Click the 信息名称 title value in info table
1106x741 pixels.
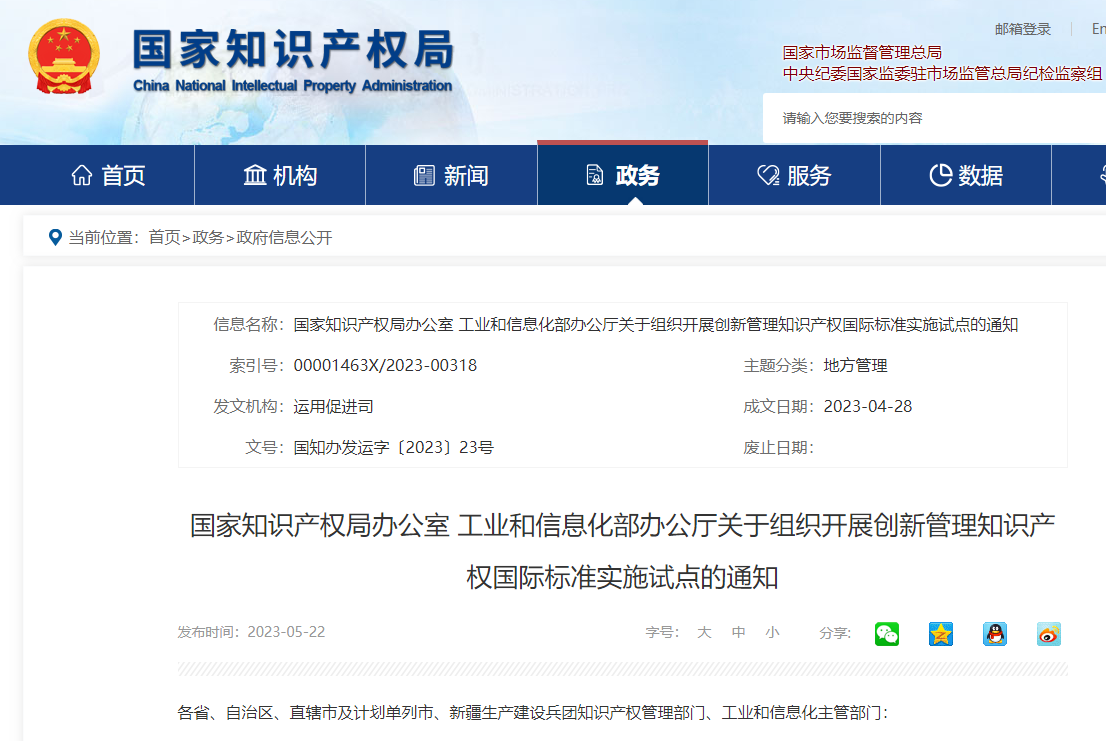click(656, 324)
